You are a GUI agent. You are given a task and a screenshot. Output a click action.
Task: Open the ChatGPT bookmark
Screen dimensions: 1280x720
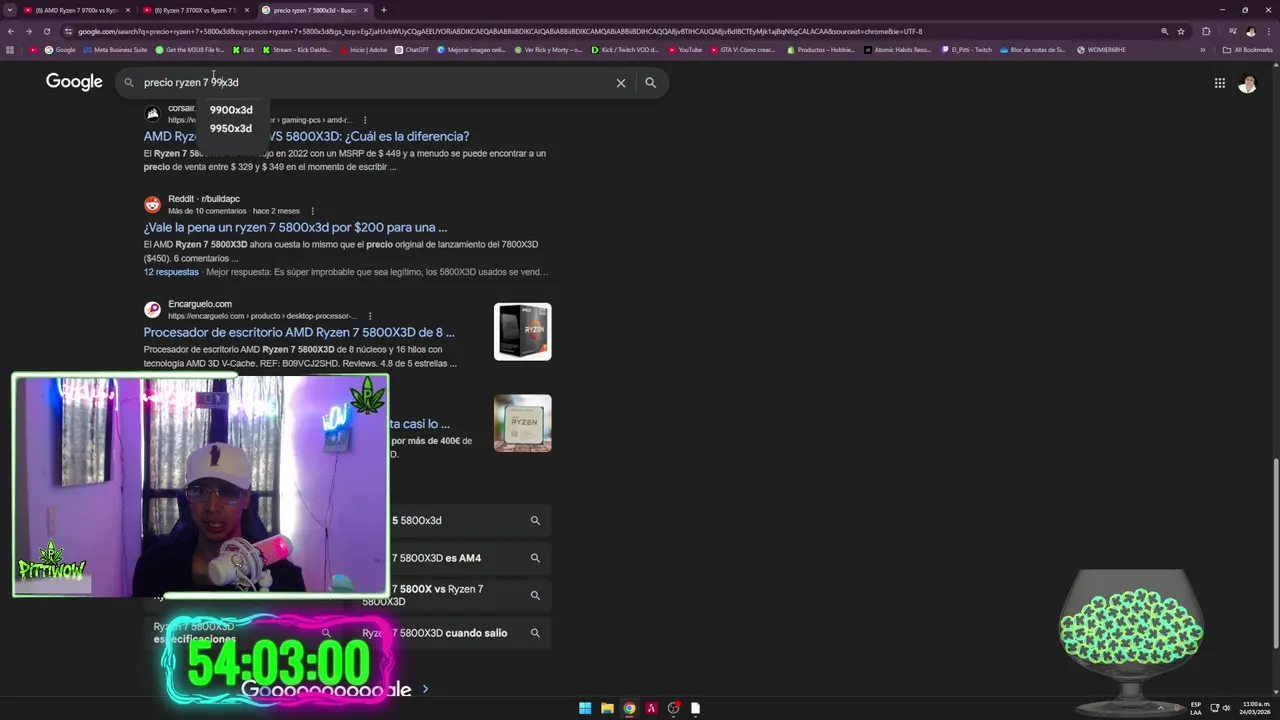click(x=412, y=49)
